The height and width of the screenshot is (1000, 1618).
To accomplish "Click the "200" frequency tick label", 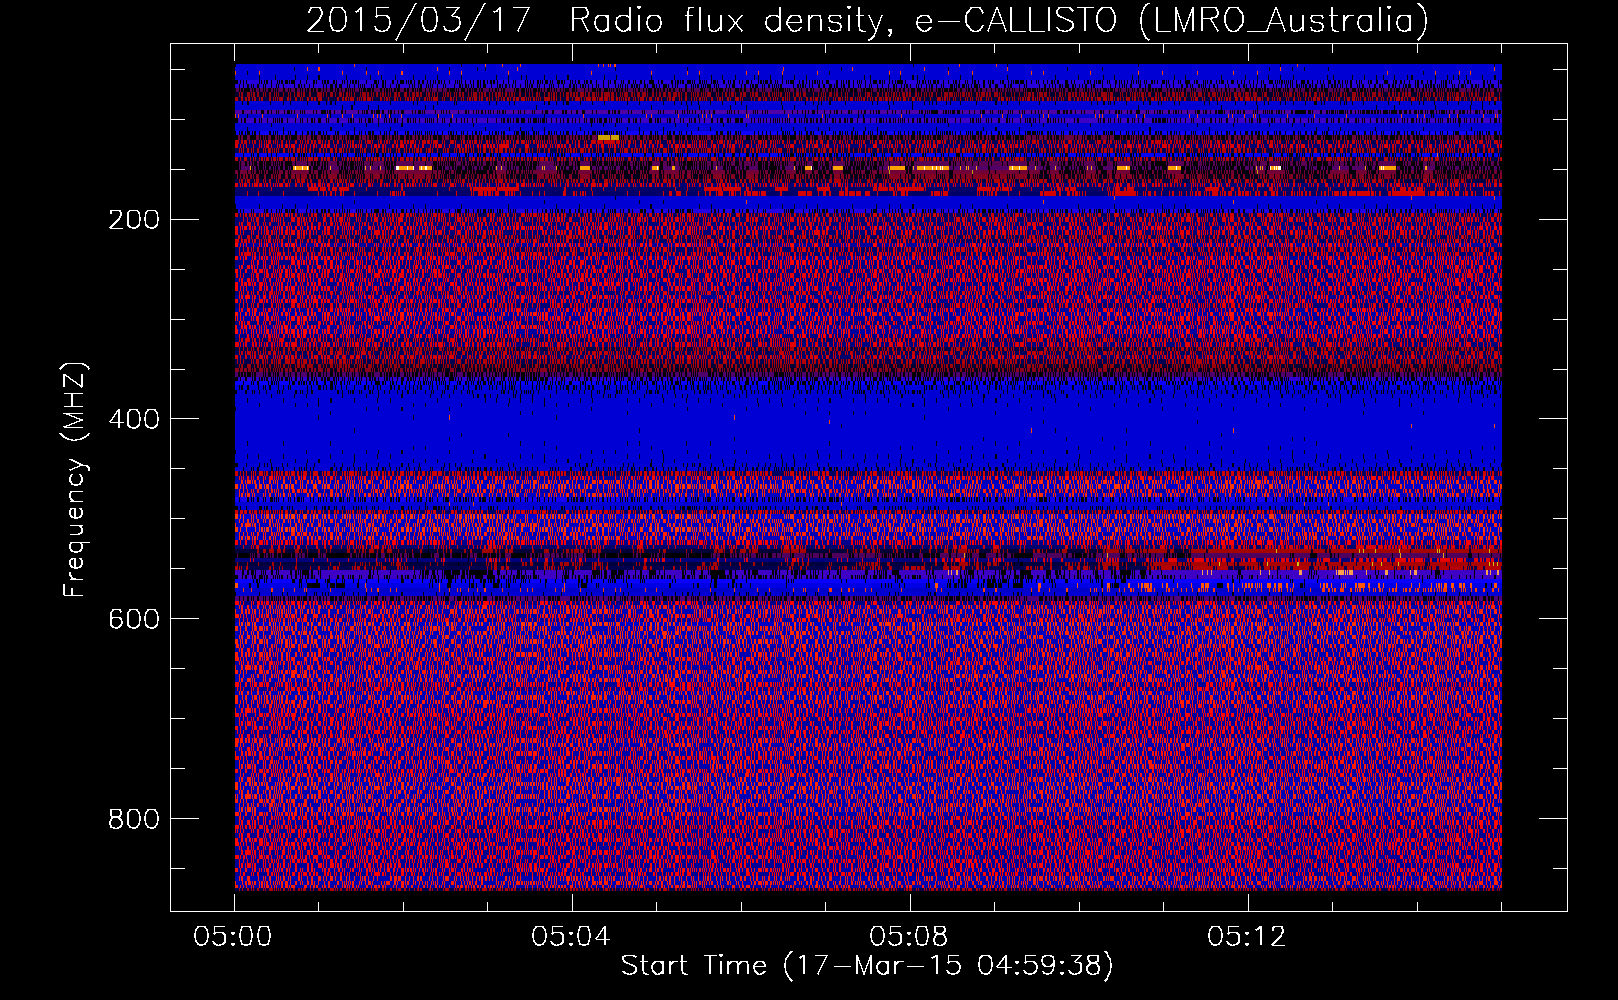I will coord(134,219).
